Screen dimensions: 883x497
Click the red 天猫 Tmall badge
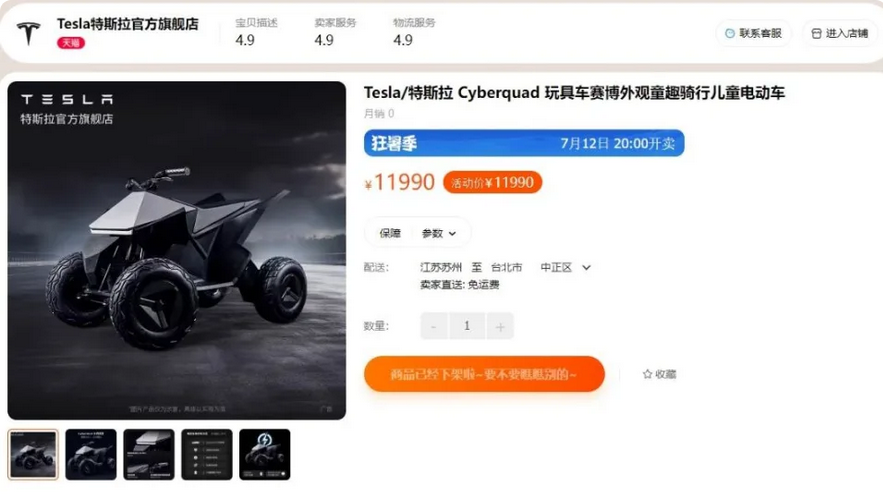[x=71, y=43]
